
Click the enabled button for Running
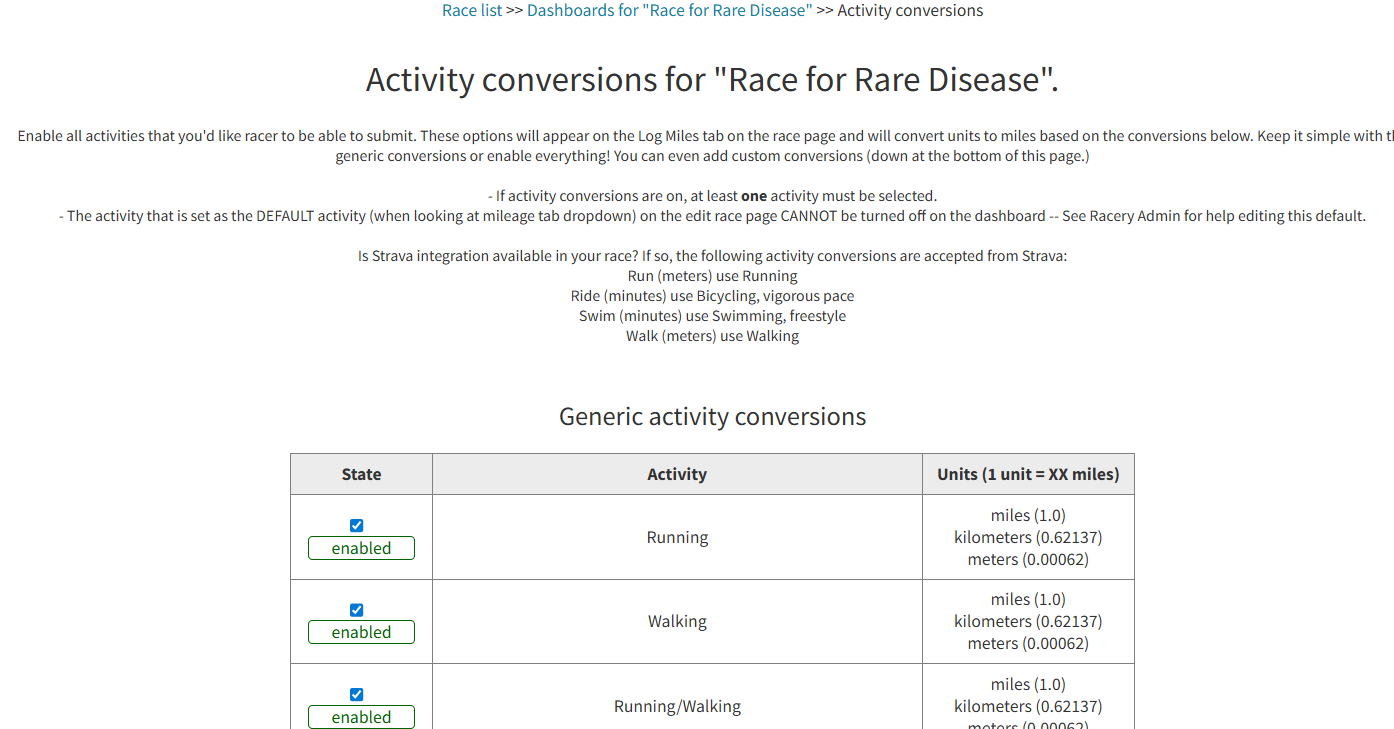tap(361, 547)
